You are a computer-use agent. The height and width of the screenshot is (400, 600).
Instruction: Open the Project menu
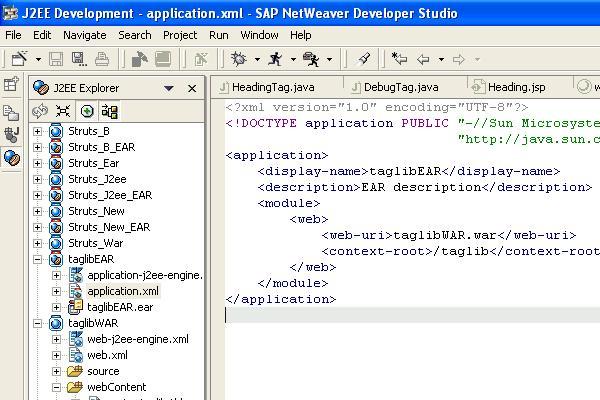[180, 35]
